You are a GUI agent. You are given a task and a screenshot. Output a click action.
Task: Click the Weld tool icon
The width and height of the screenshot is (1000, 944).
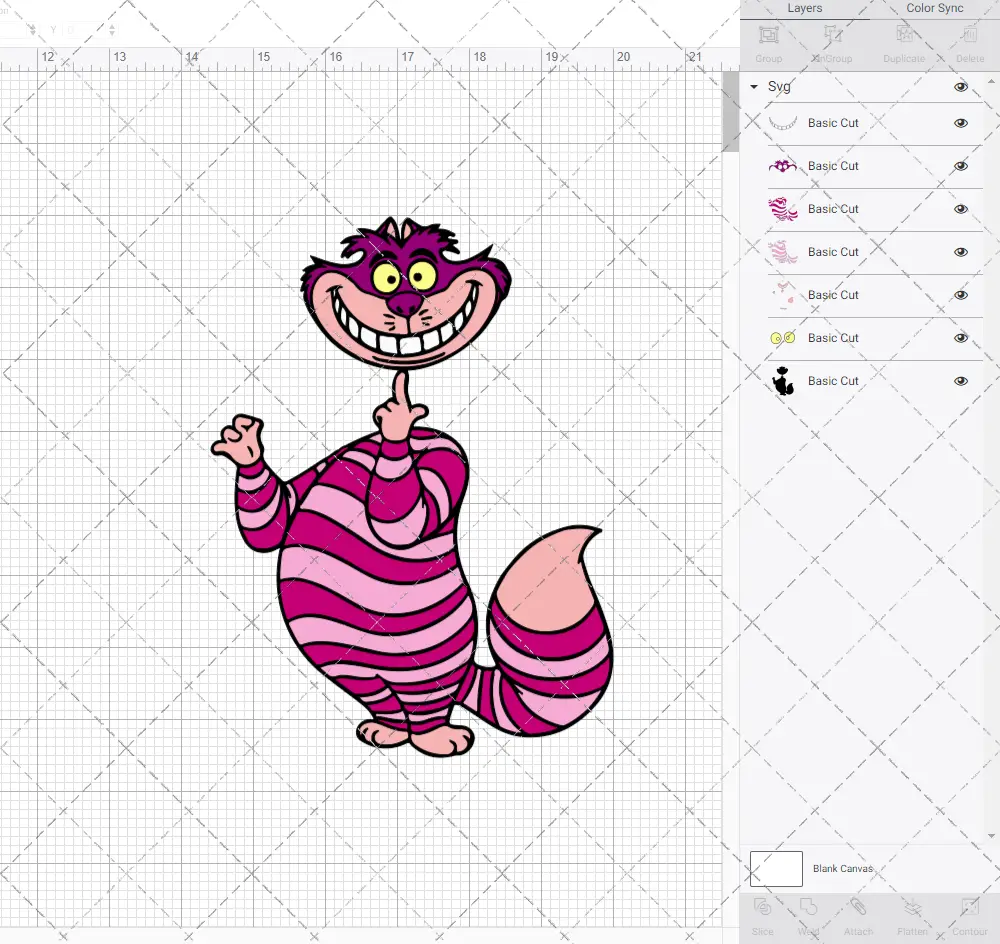coord(808,907)
